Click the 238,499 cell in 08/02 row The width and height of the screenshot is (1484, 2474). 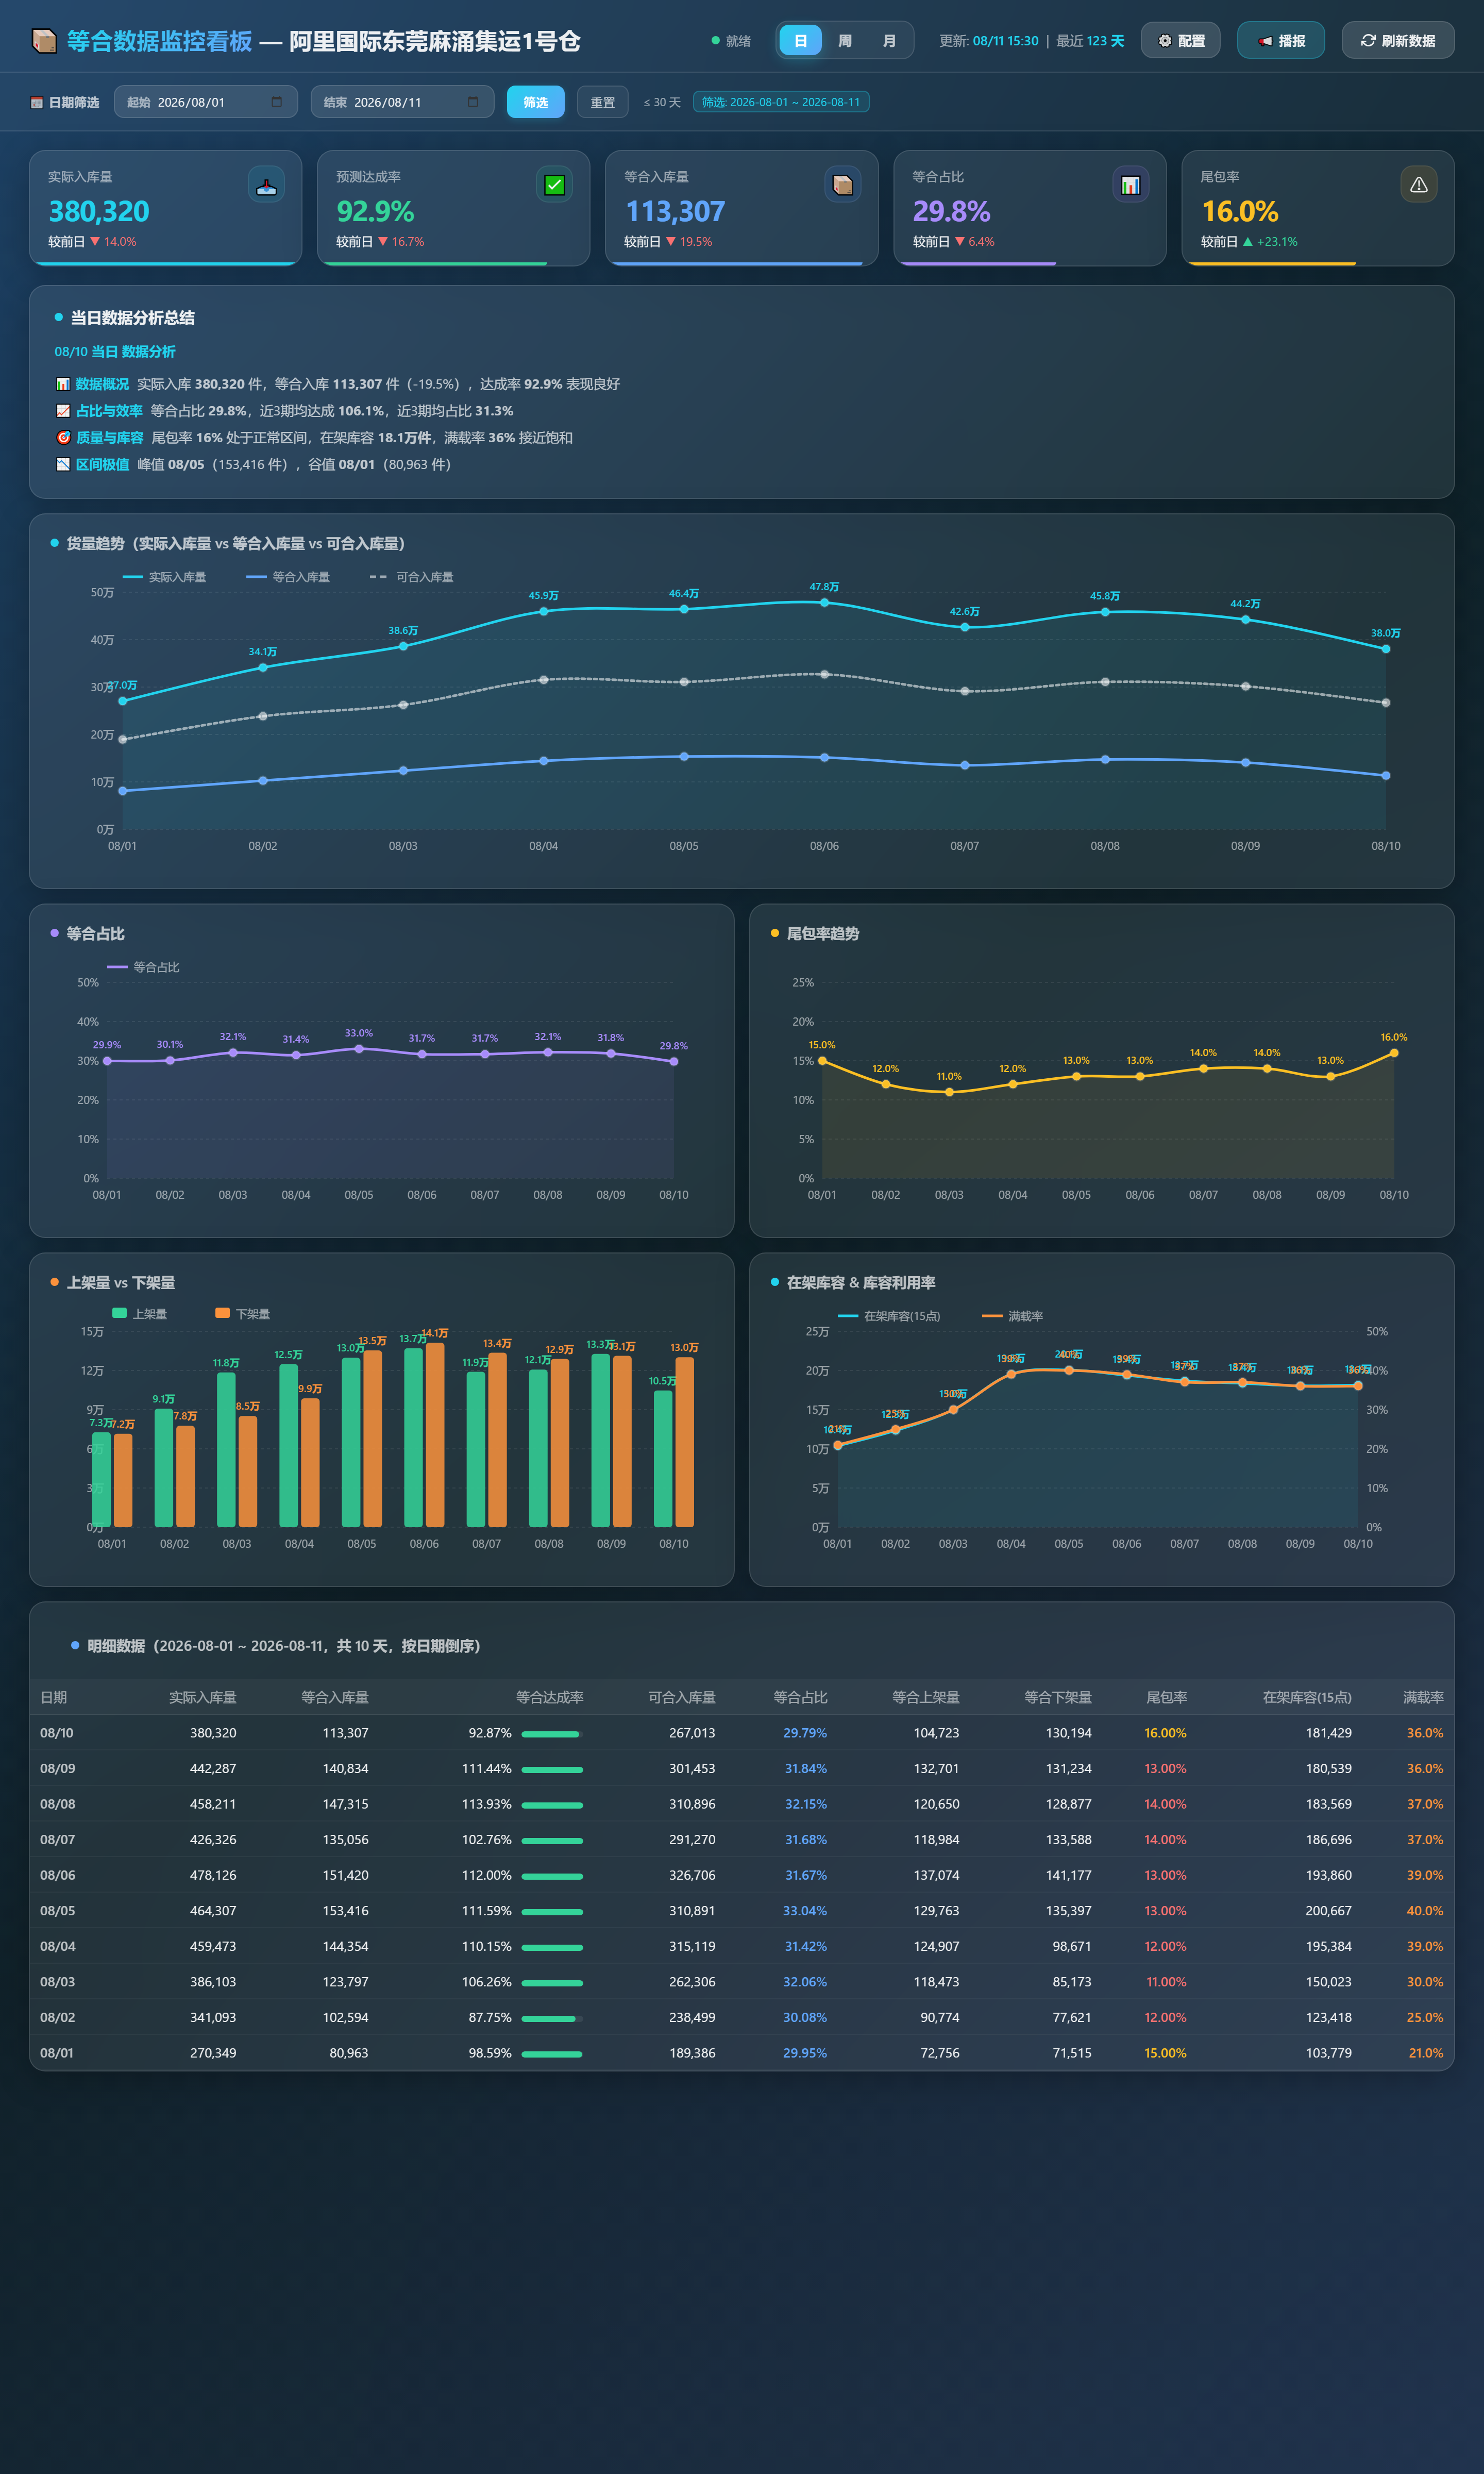692,2017
